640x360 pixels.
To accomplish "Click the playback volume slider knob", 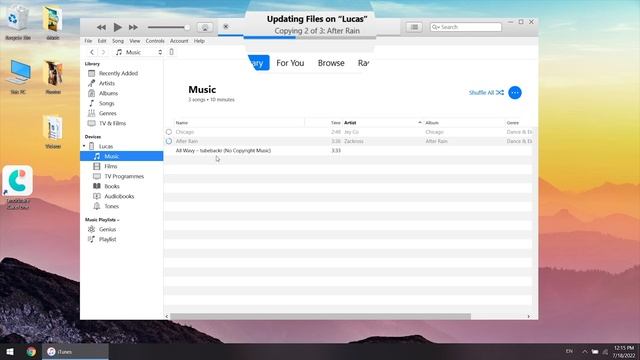I will (187, 27).
